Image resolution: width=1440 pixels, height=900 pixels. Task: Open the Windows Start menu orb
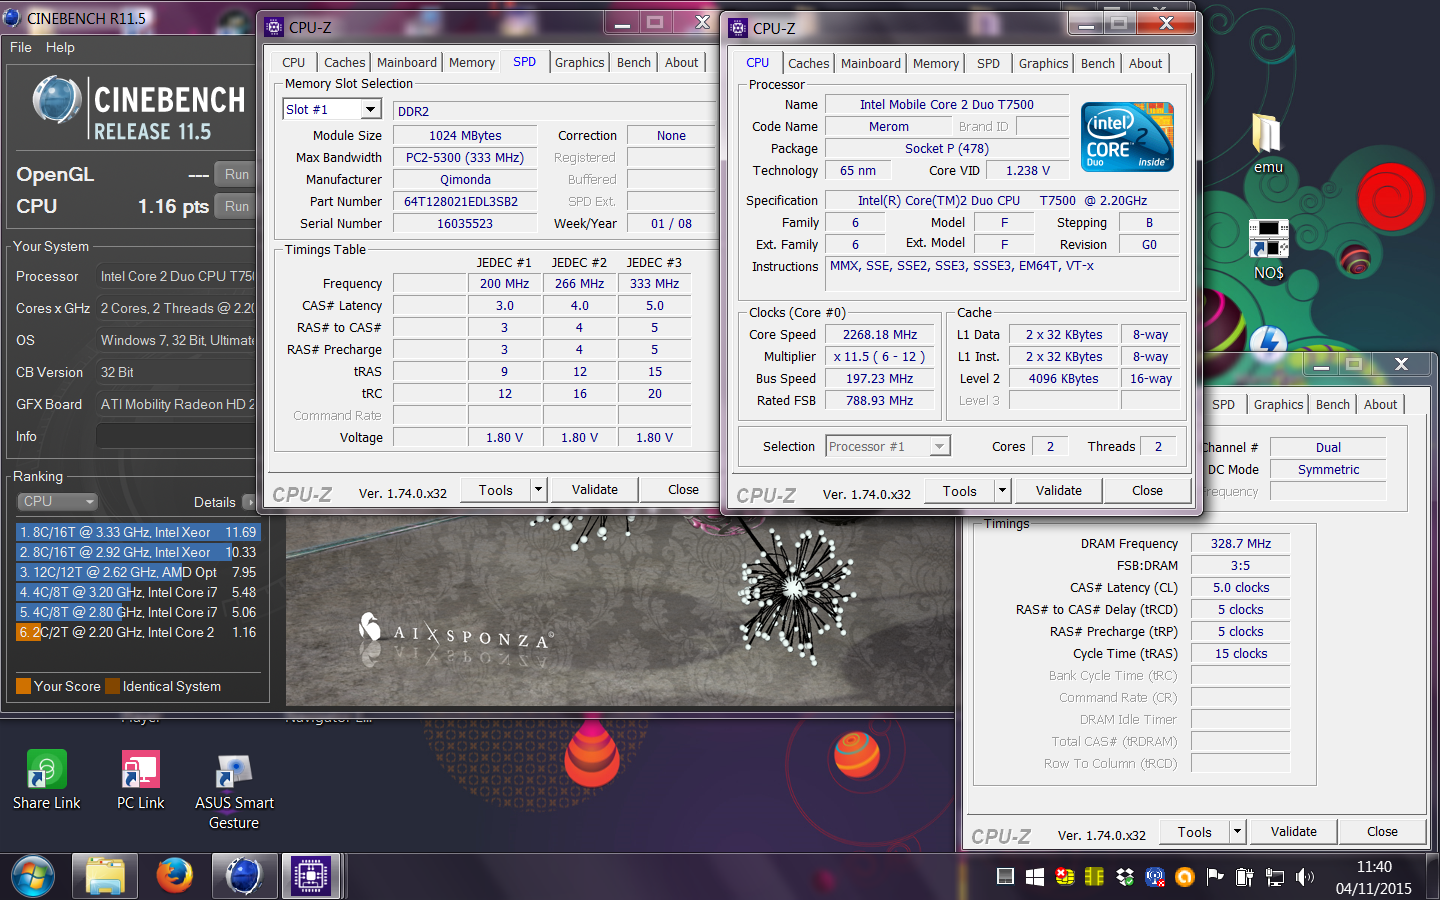click(x=33, y=877)
